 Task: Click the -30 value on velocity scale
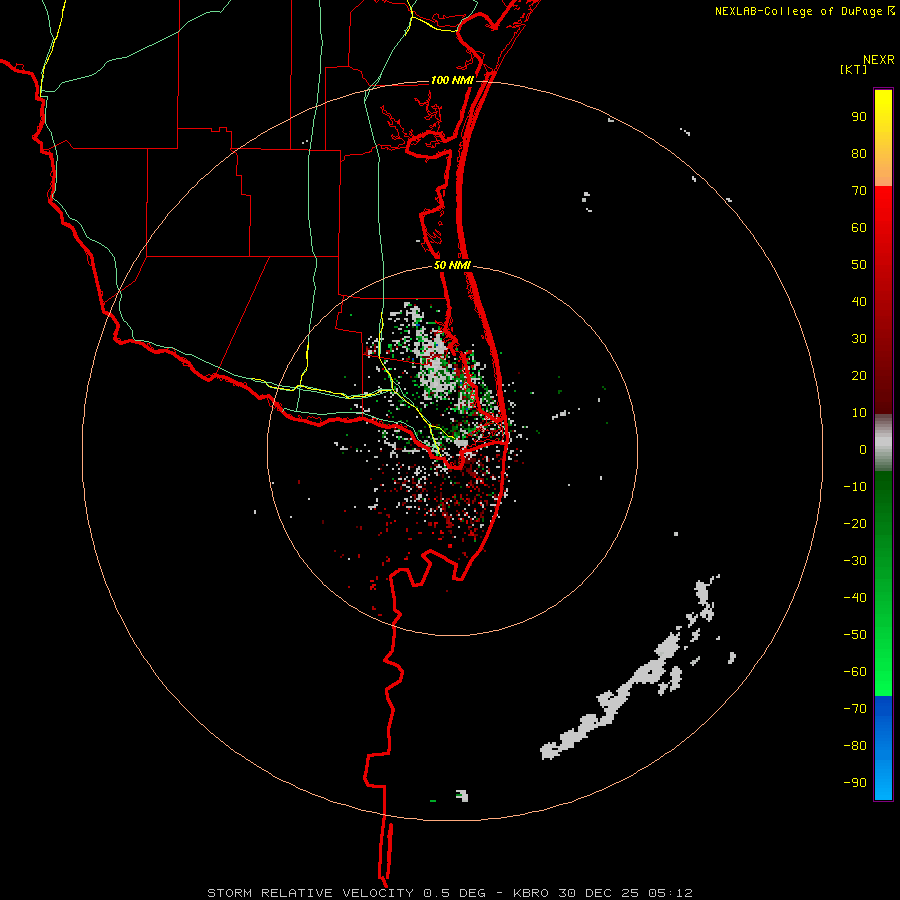[x=855, y=561]
